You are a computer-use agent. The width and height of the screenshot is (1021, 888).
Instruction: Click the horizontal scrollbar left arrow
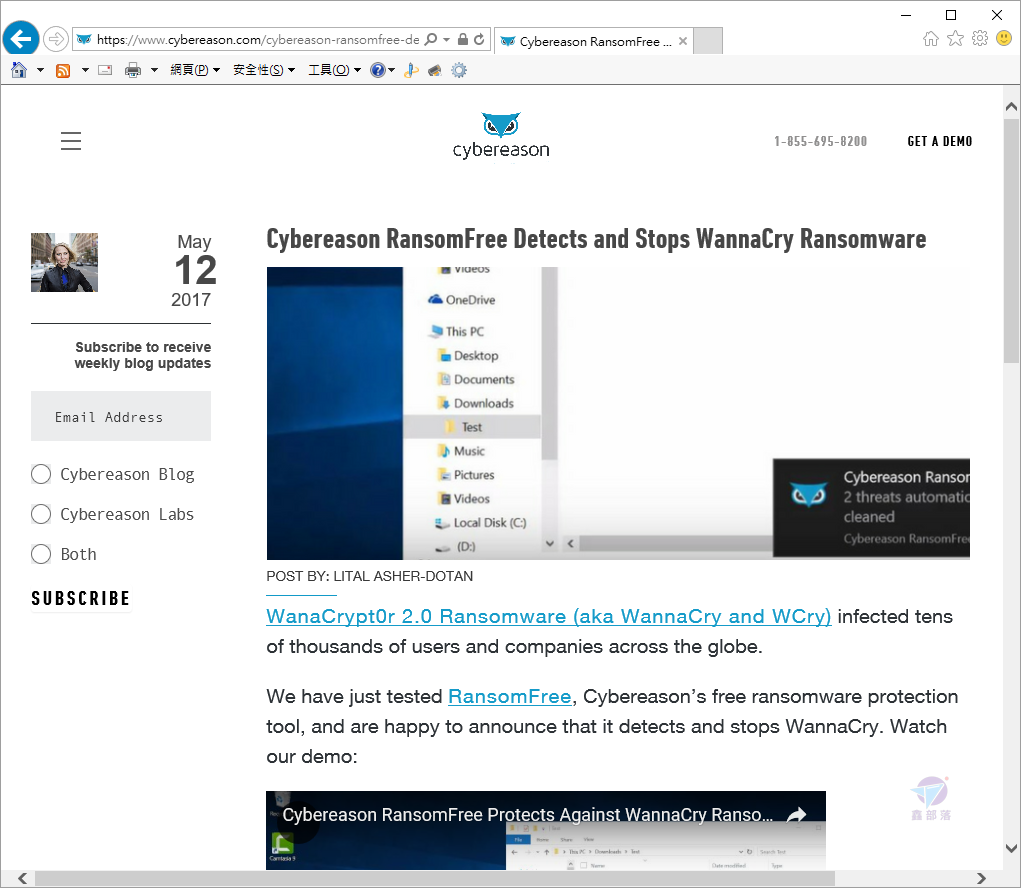pyautogui.click(x=23, y=878)
